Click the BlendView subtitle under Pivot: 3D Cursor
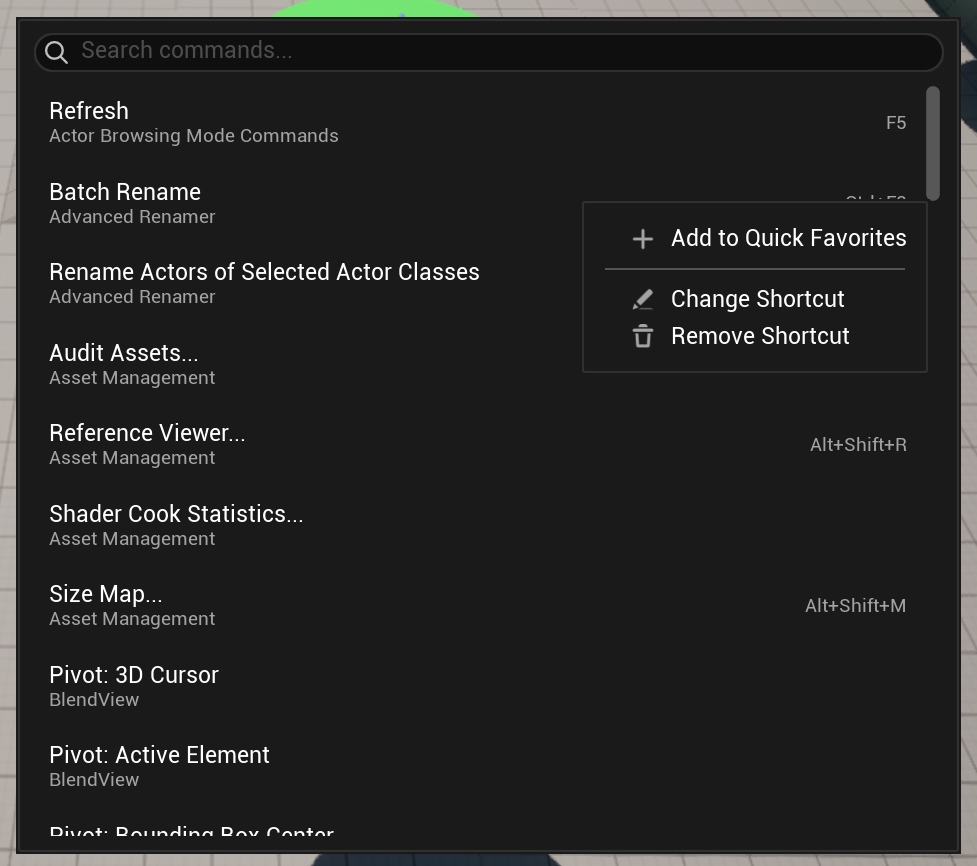Viewport: 977px width, 866px height. point(94,700)
